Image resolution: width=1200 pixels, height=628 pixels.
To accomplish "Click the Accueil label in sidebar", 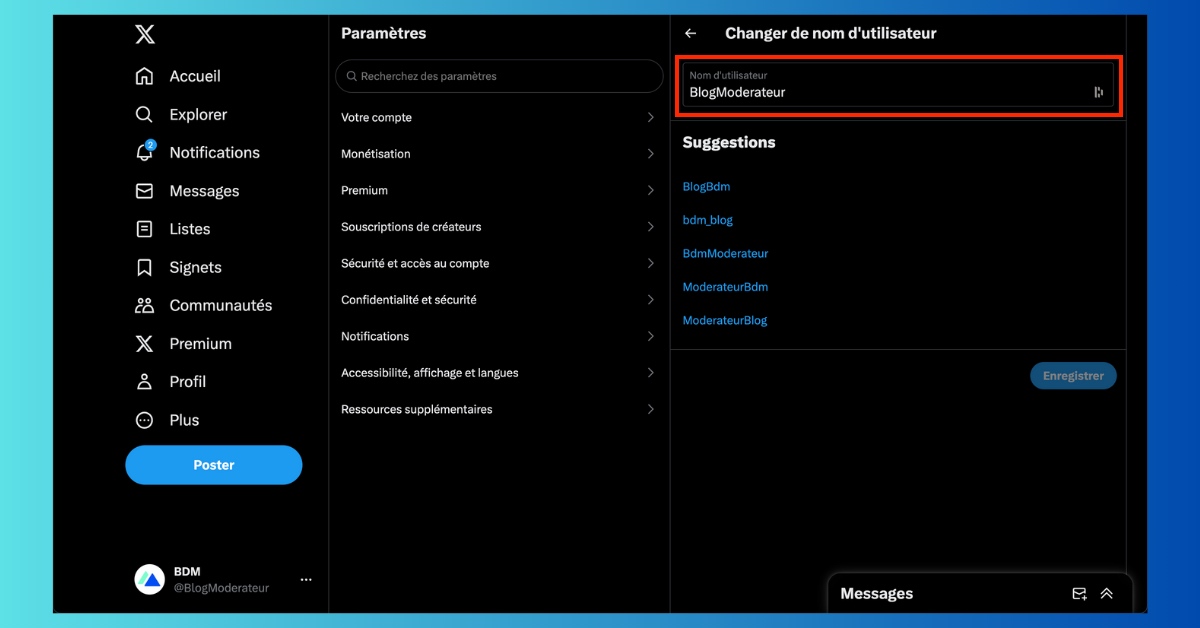I will (x=195, y=76).
